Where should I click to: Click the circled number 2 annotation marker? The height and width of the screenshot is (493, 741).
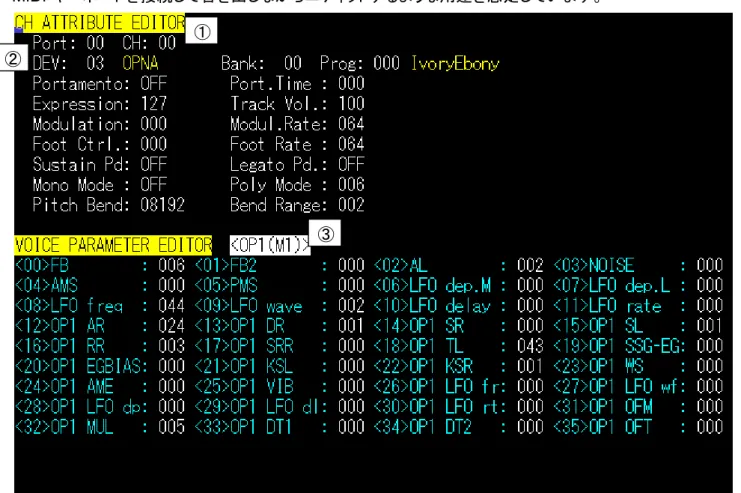pyautogui.click(x=13, y=59)
